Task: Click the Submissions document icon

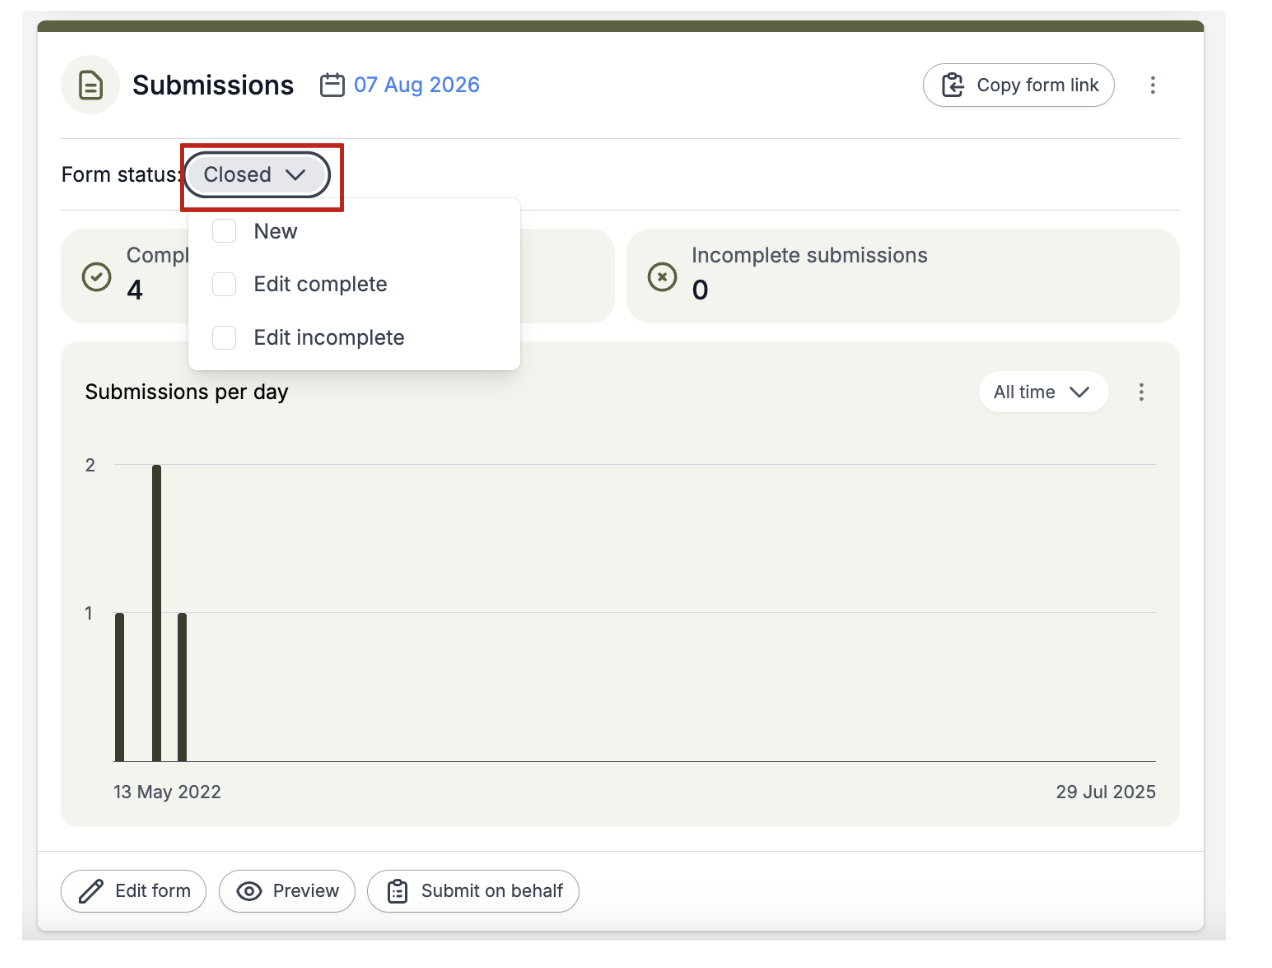Action: tap(90, 85)
